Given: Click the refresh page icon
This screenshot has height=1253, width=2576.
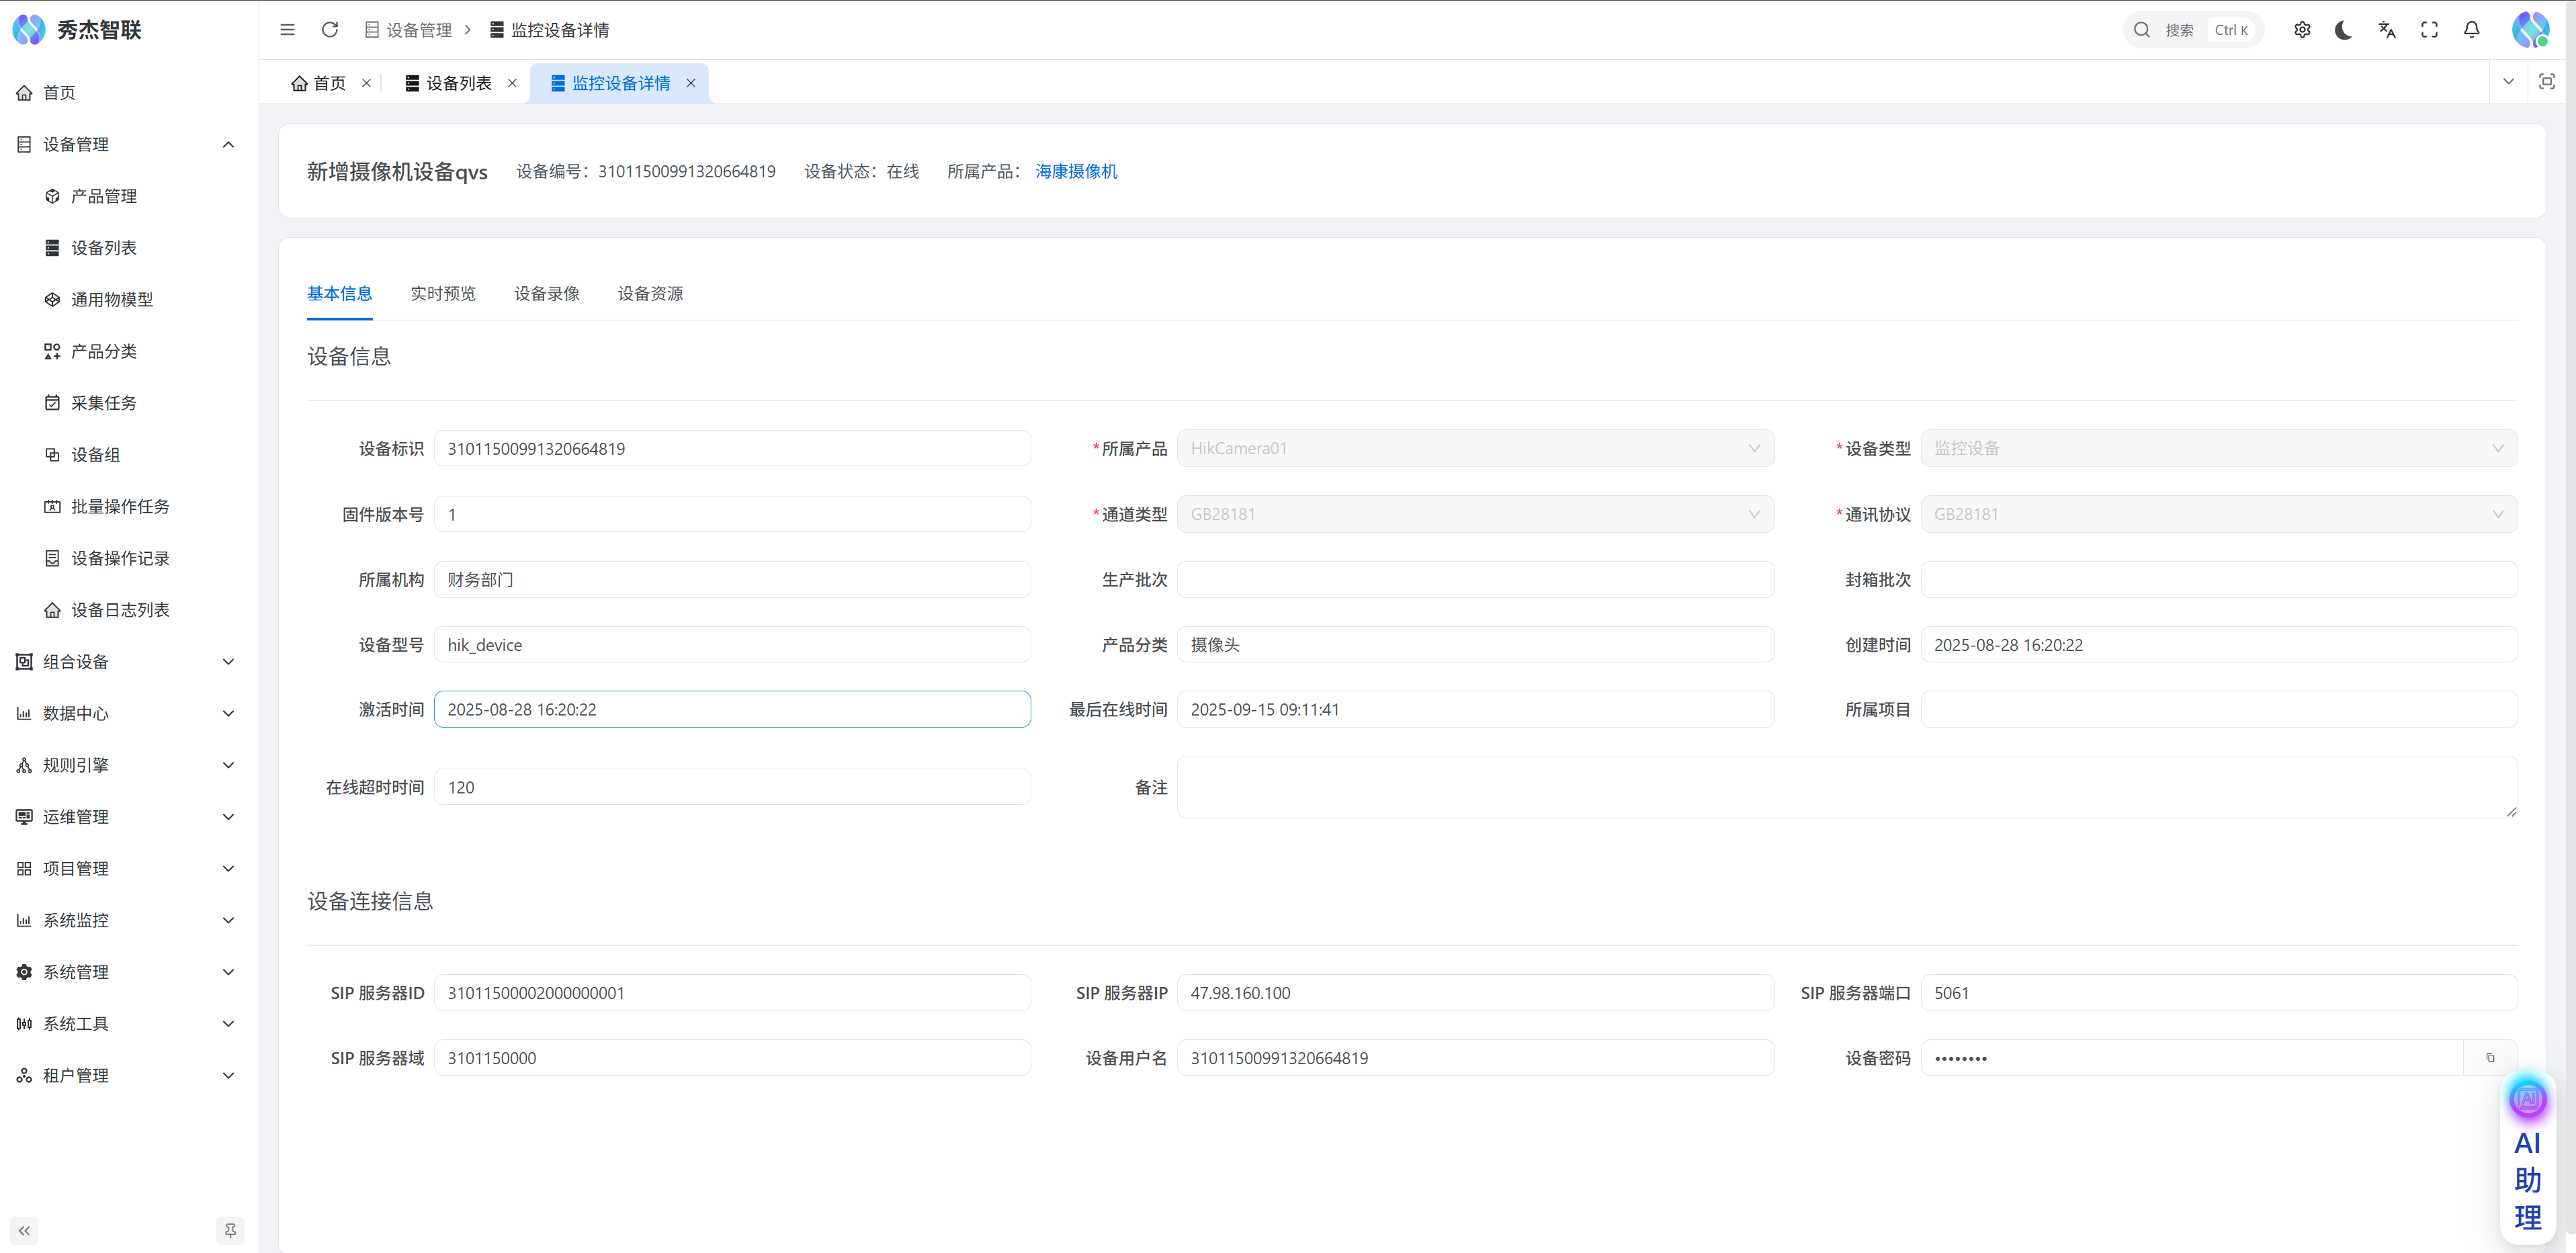Looking at the screenshot, I should (x=330, y=30).
